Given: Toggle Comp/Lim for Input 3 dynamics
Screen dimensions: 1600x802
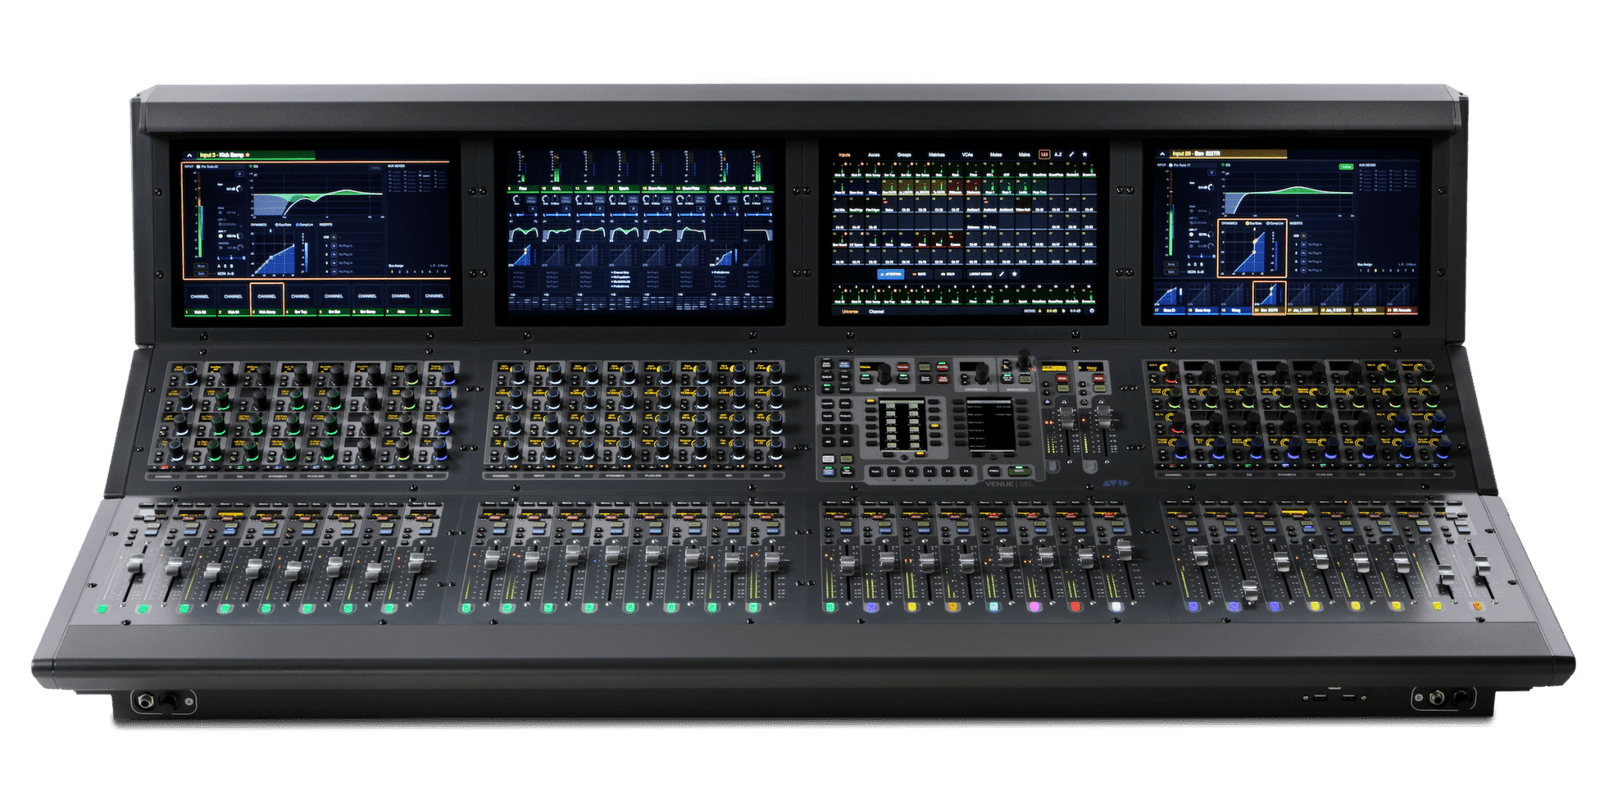Looking at the screenshot, I should 304,225.
